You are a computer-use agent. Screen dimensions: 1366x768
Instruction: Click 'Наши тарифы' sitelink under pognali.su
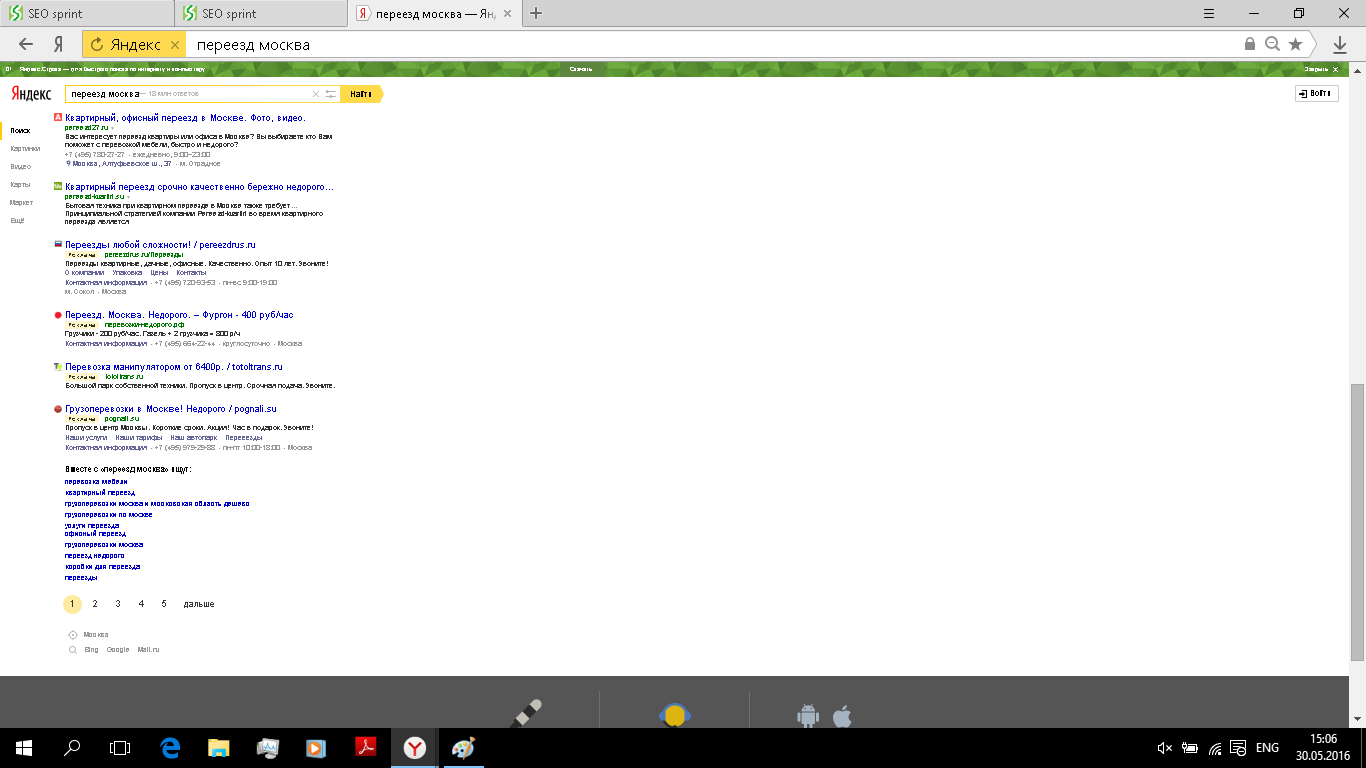[x=138, y=438]
